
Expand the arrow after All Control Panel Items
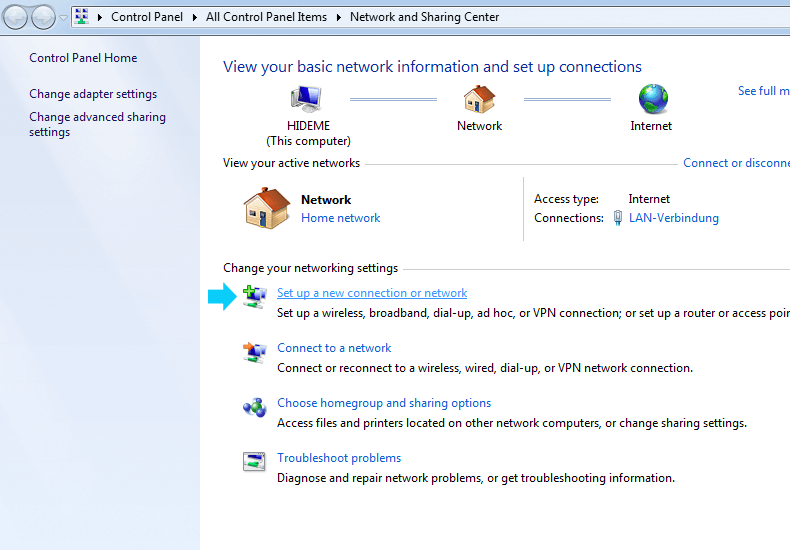click(x=338, y=17)
